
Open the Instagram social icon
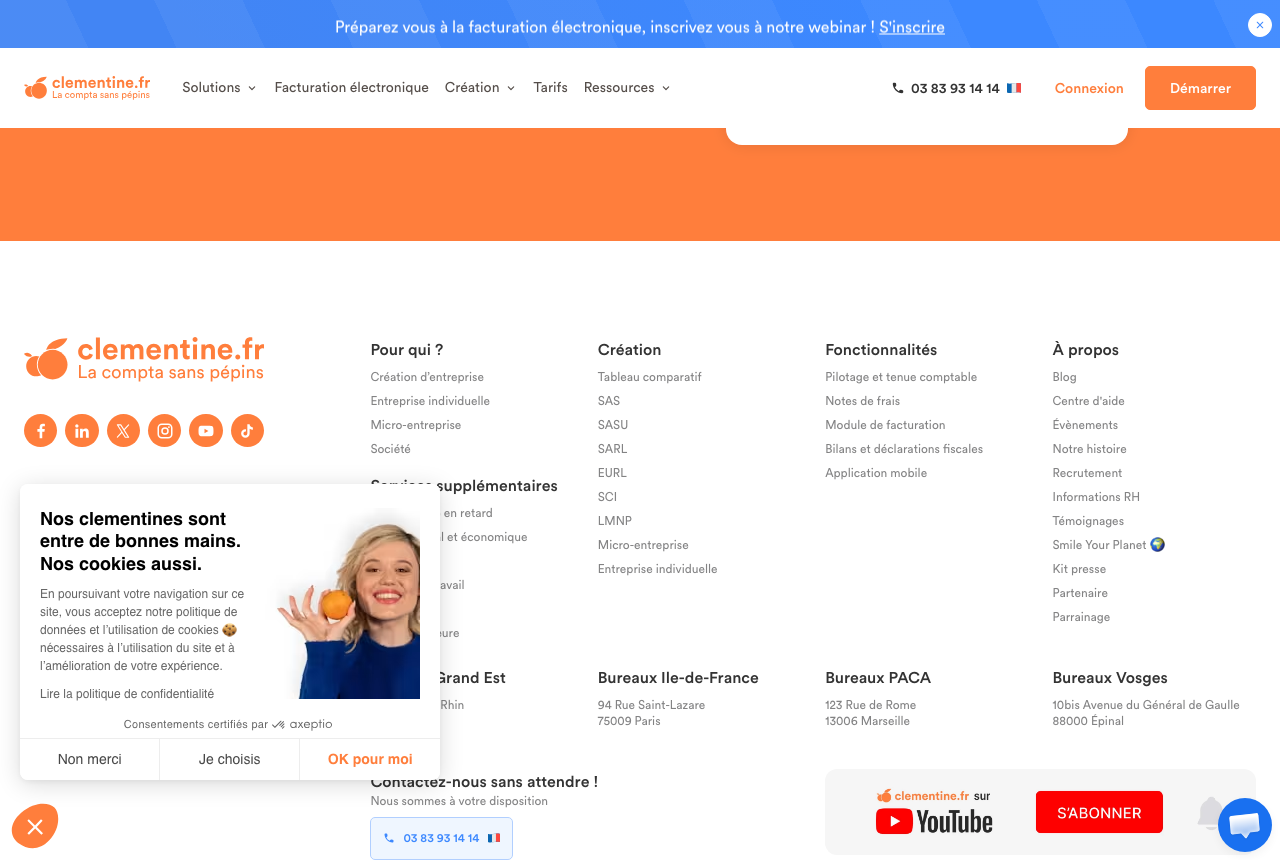click(x=165, y=431)
